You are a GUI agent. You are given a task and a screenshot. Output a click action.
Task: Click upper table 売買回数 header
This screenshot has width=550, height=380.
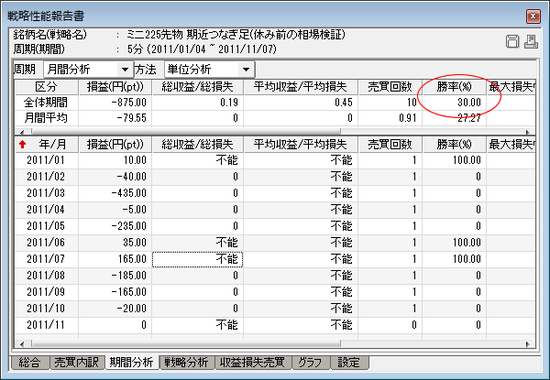coord(390,87)
